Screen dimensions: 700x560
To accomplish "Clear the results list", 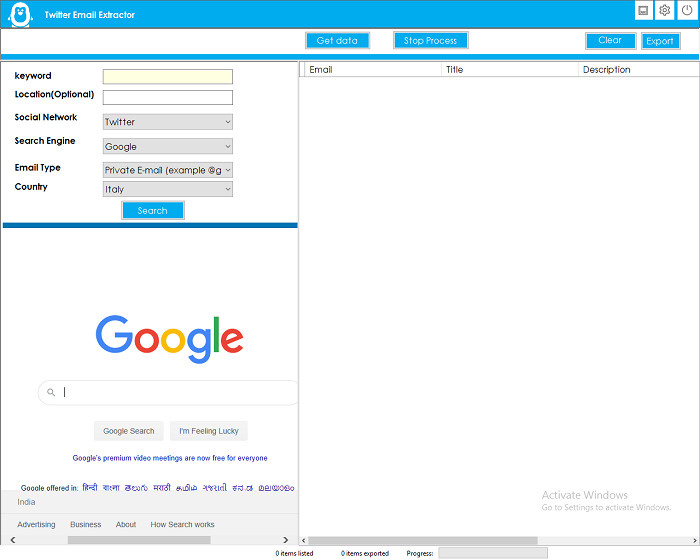I will 610,40.
